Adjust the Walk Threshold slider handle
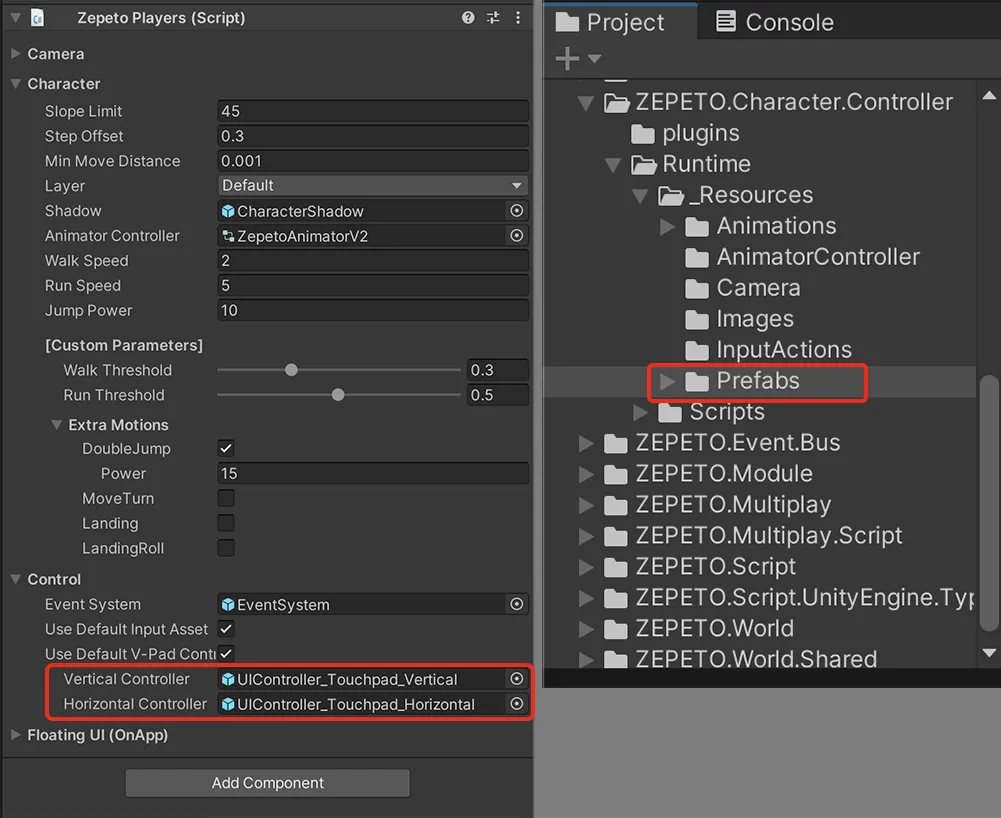This screenshot has width=1001, height=818. 291,370
